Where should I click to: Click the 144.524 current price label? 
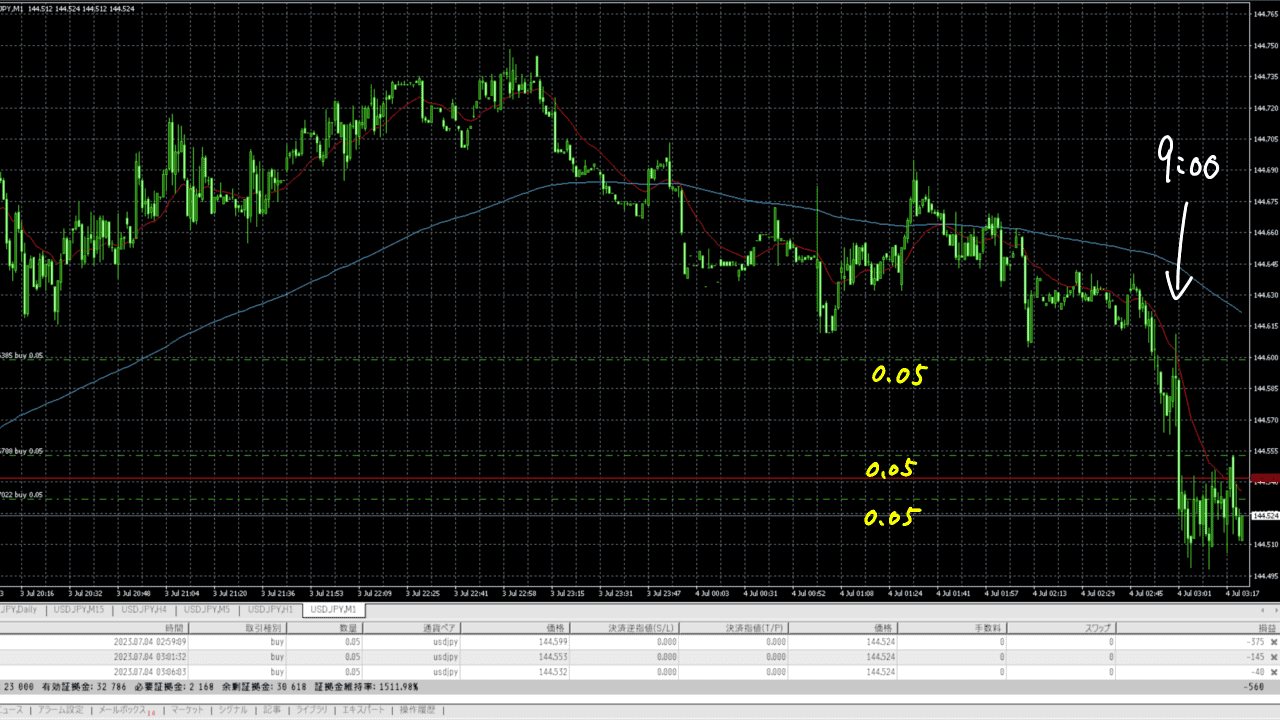(x=1265, y=516)
